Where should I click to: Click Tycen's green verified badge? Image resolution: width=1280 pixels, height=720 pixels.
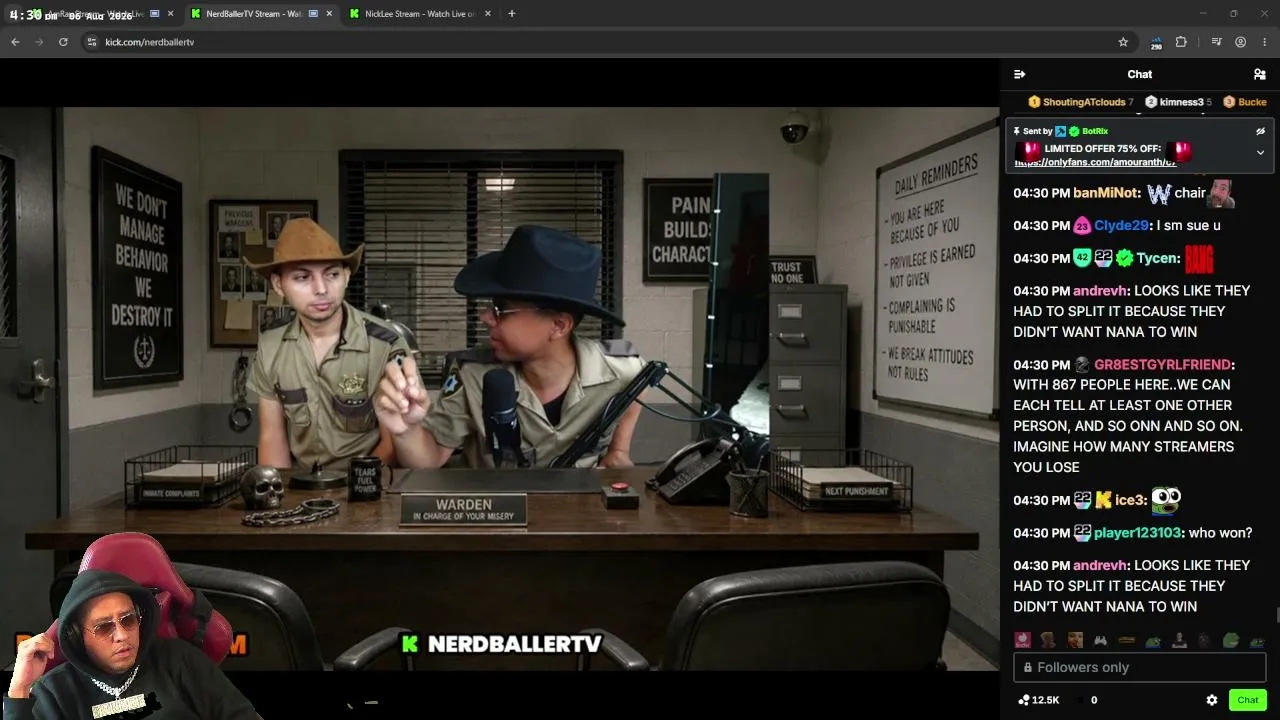click(1125, 258)
